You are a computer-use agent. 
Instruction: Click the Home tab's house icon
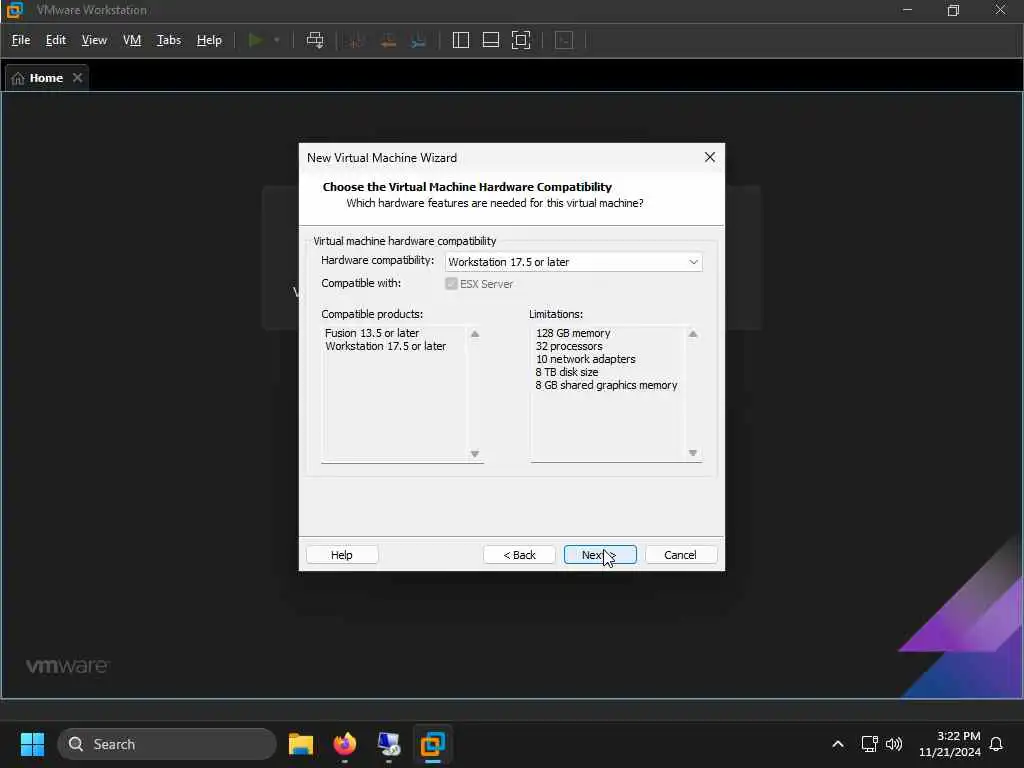point(18,78)
